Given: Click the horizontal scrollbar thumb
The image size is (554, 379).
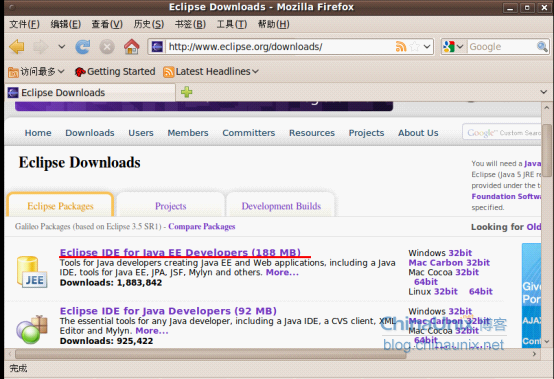Looking at the screenshot, I should [x=211, y=354].
